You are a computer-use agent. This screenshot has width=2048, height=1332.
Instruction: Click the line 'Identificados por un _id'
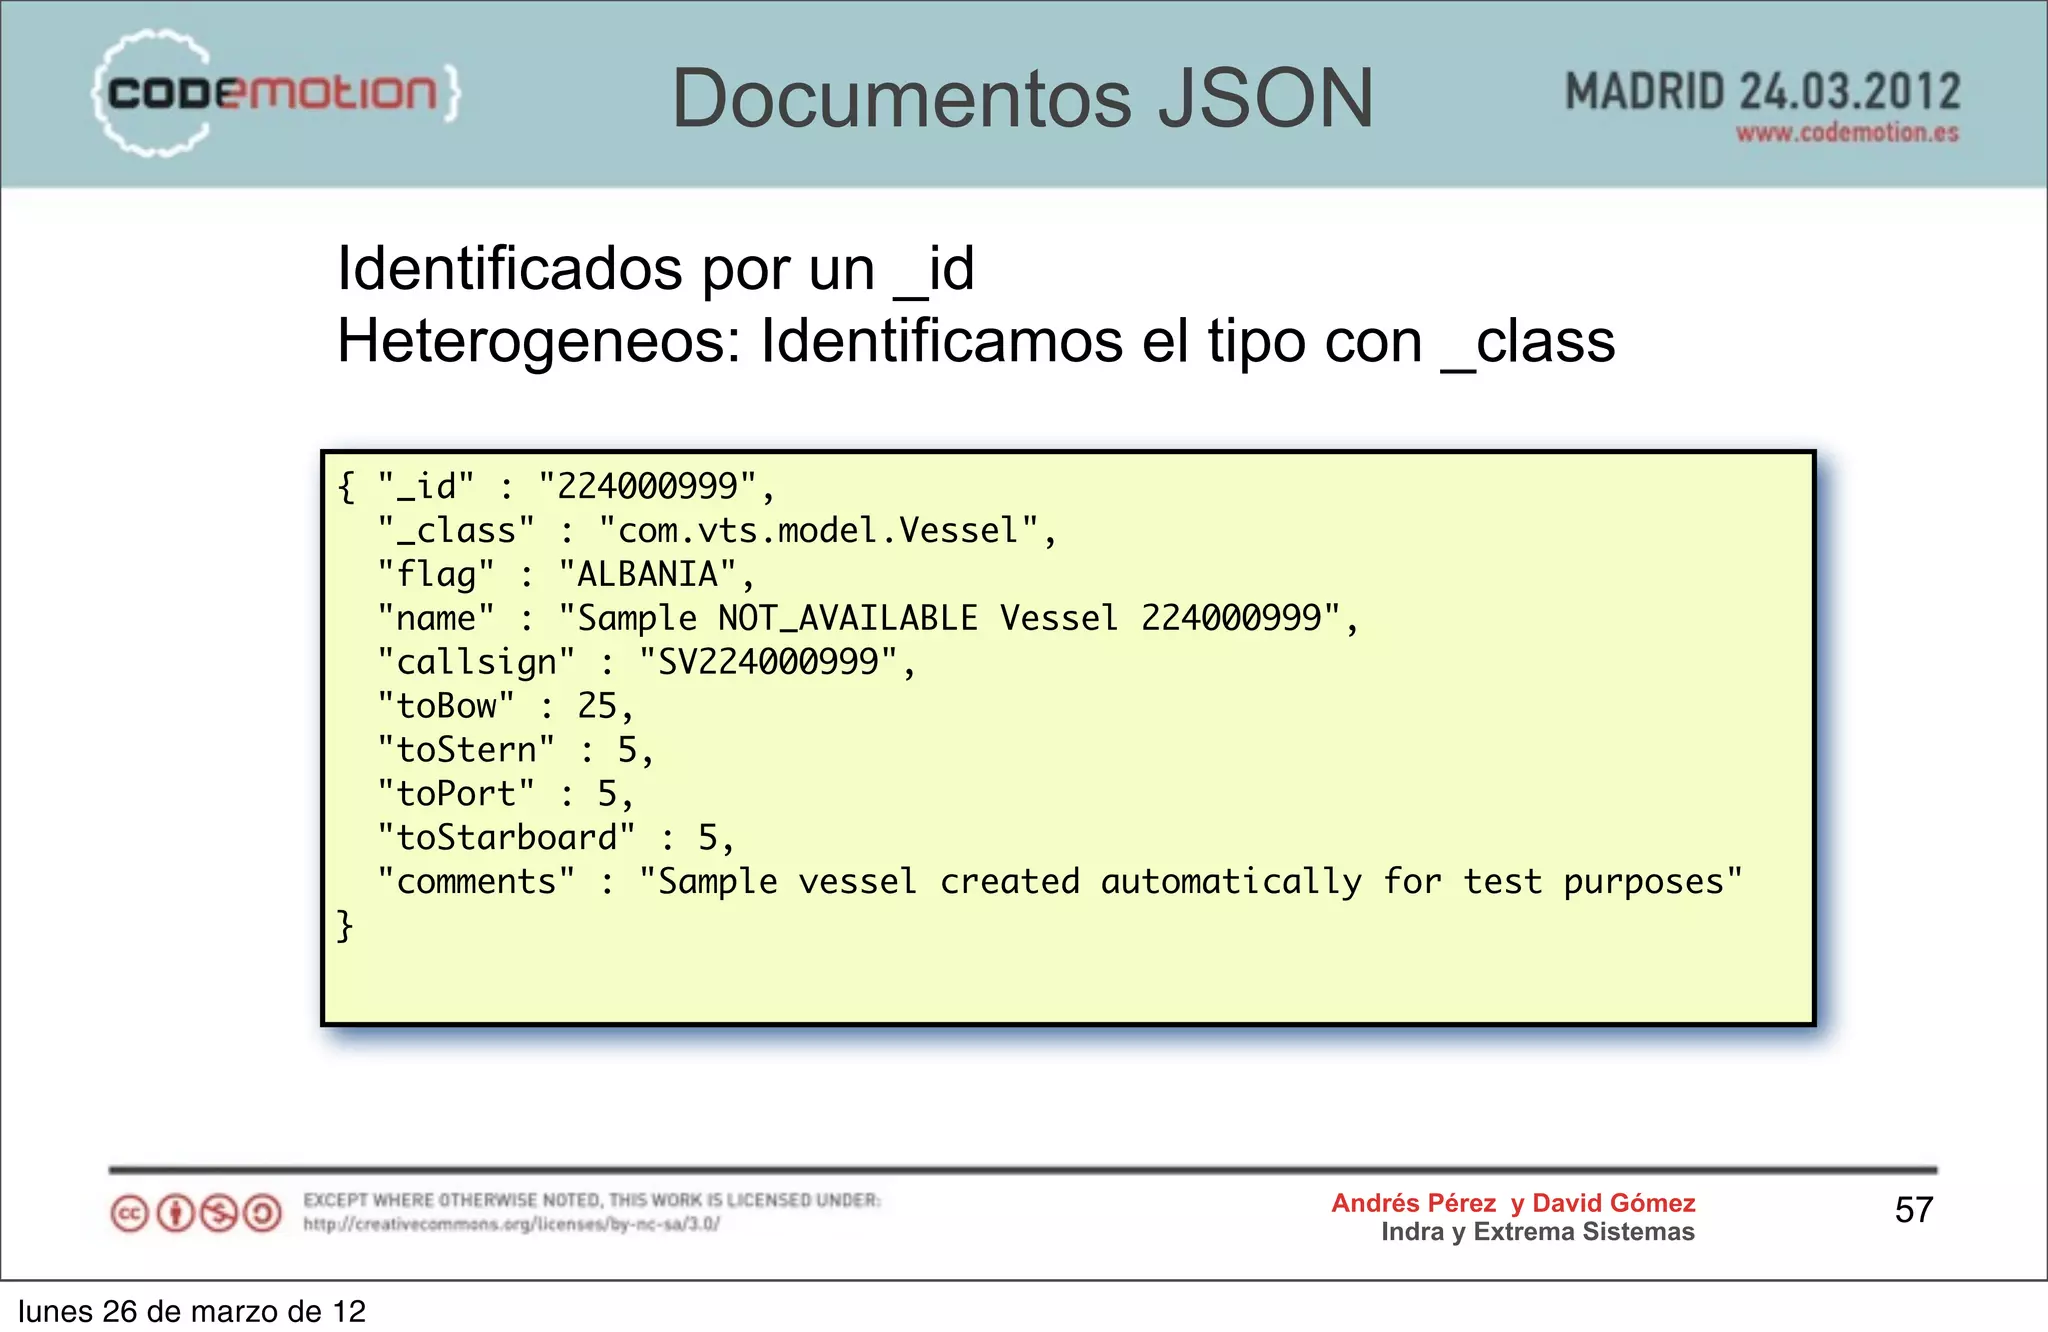655,270
